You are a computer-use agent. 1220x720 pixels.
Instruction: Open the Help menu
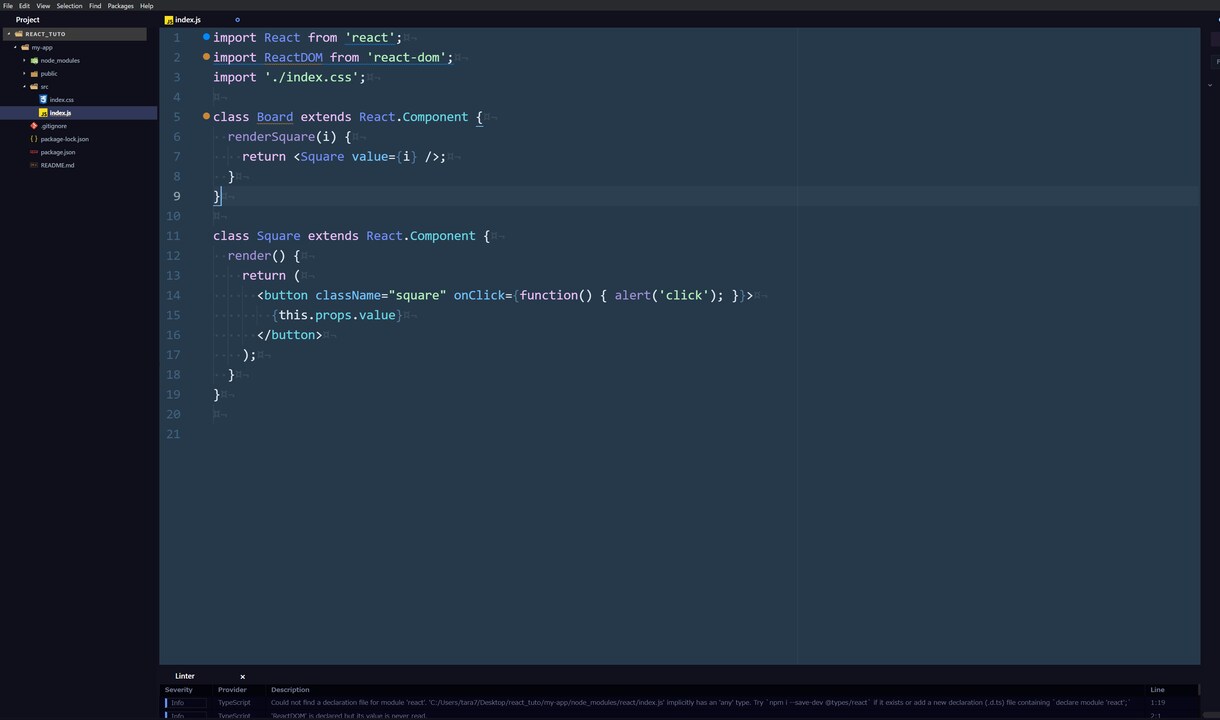coord(147,6)
